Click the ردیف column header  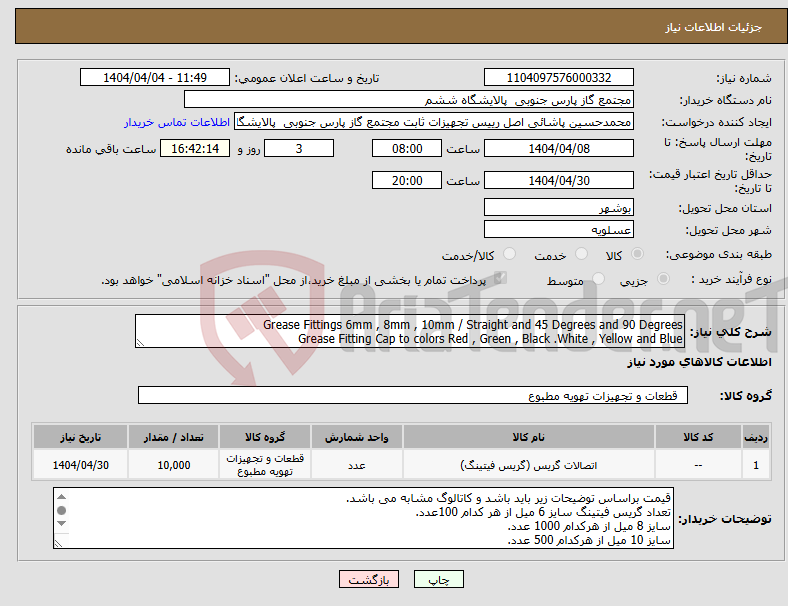coord(755,437)
